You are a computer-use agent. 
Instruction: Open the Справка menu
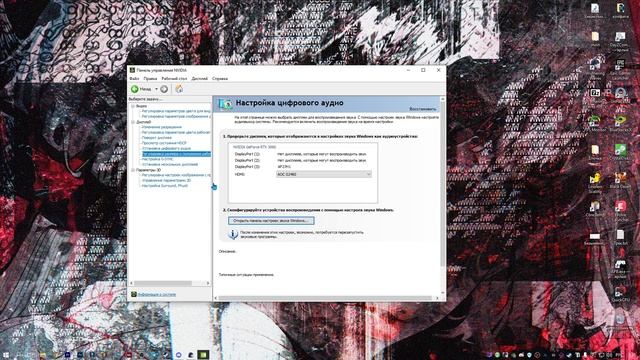click(x=220, y=78)
